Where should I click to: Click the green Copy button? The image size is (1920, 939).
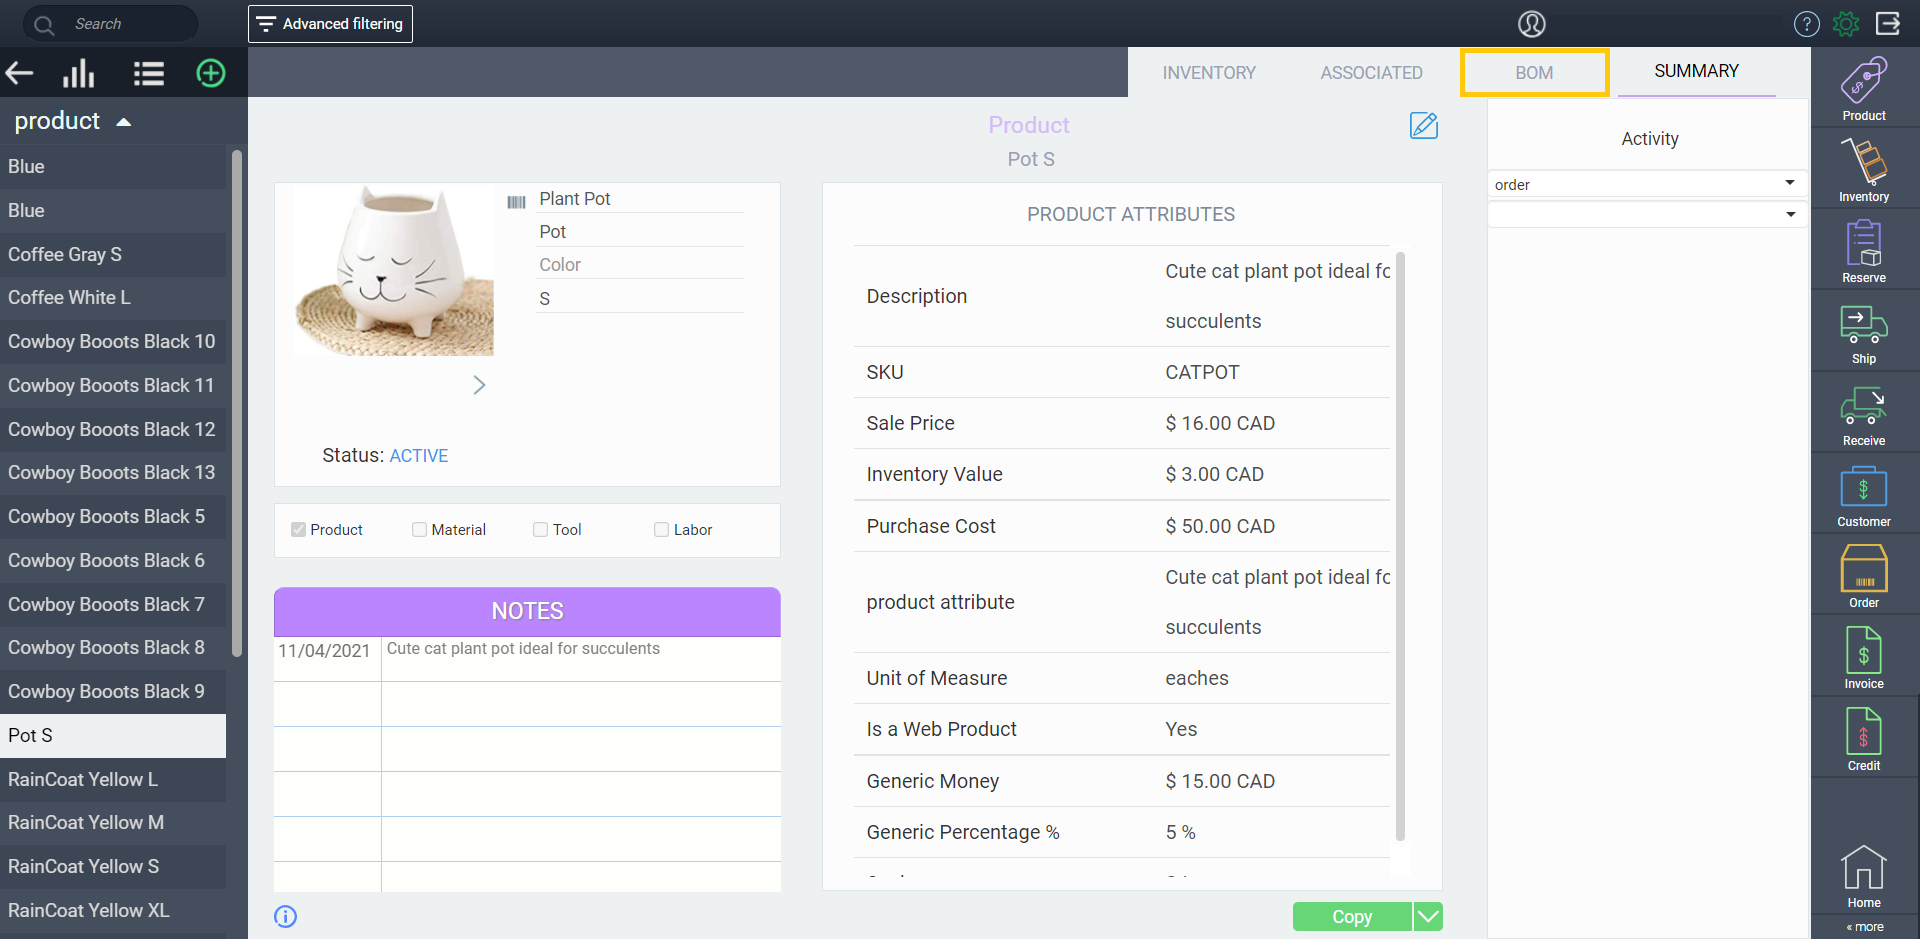point(1352,916)
